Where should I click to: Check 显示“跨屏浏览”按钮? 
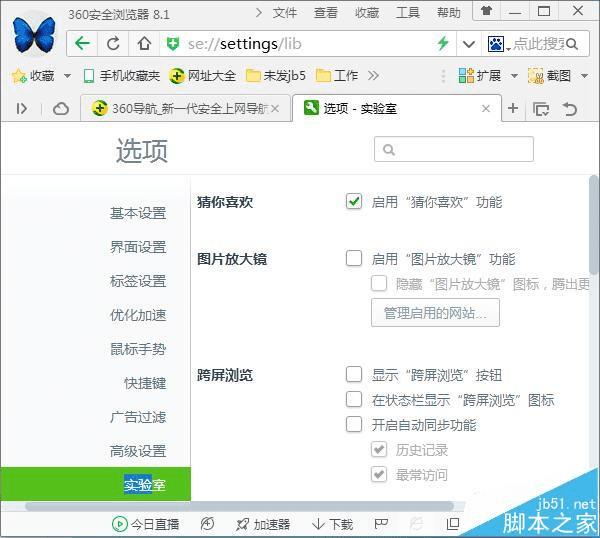(354, 375)
